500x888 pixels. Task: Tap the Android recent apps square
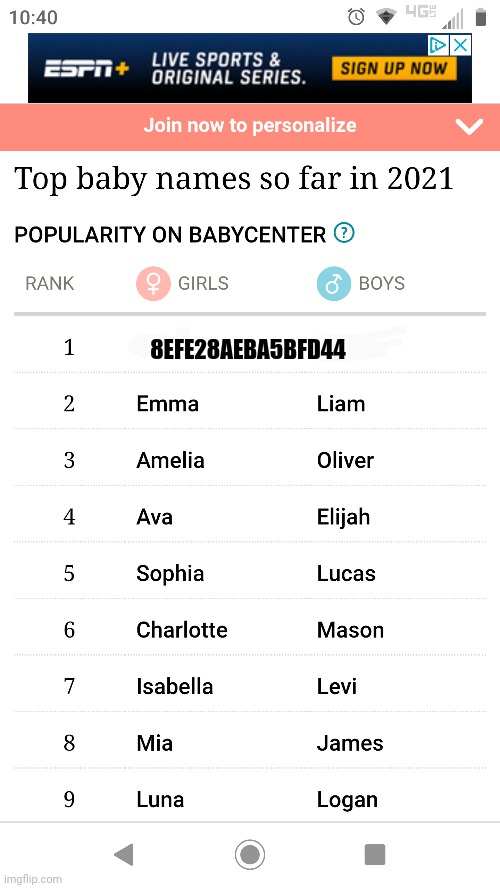375,855
